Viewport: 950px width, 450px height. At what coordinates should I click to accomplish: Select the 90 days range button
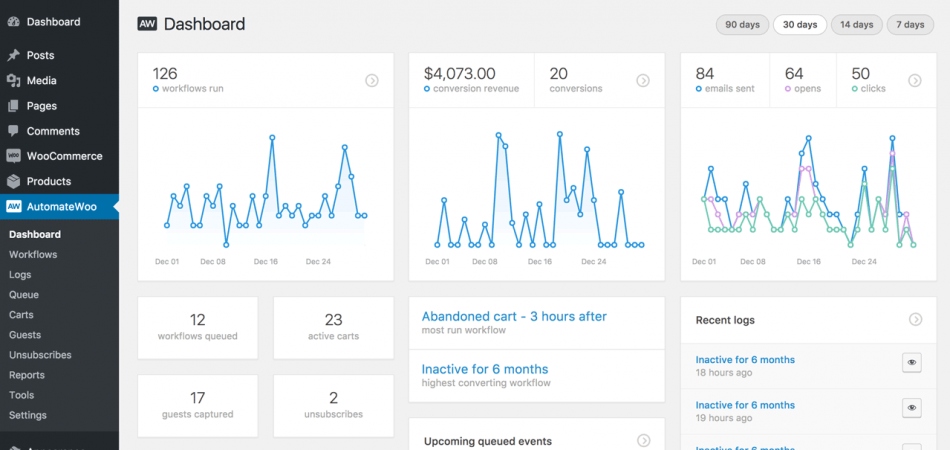tap(743, 25)
